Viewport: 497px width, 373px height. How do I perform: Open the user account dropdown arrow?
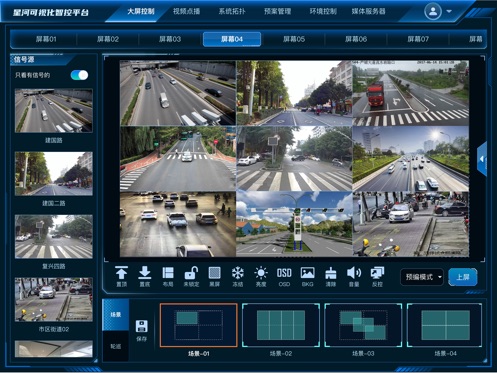pos(449,11)
